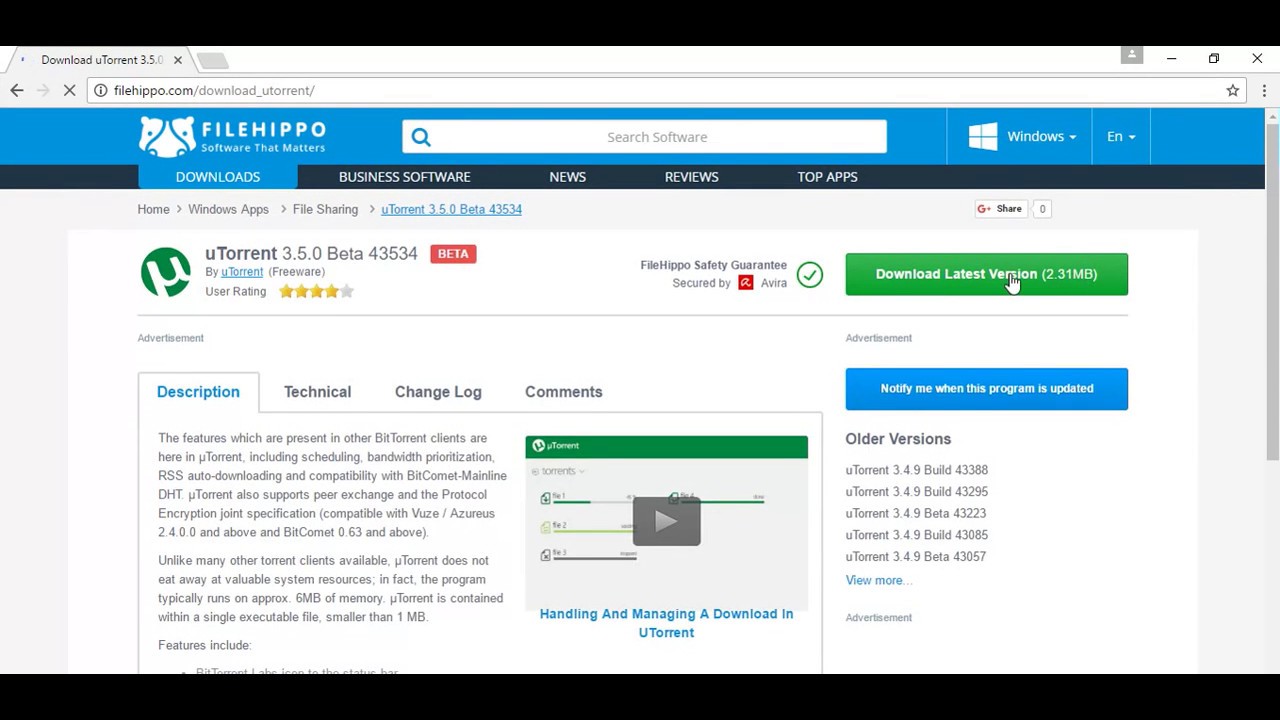Switch to the Description tab
This screenshot has width=1280, height=720.
point(198,392)
